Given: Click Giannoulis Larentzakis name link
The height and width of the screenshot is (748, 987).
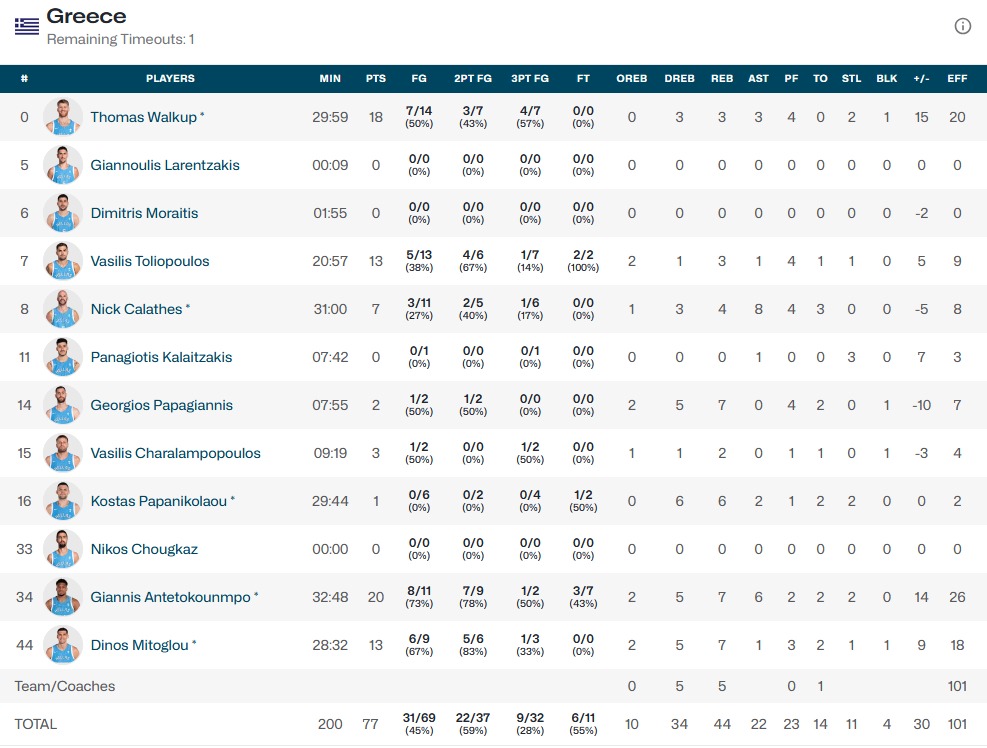Looking at the screenshot, I should (x=165, y=165).
